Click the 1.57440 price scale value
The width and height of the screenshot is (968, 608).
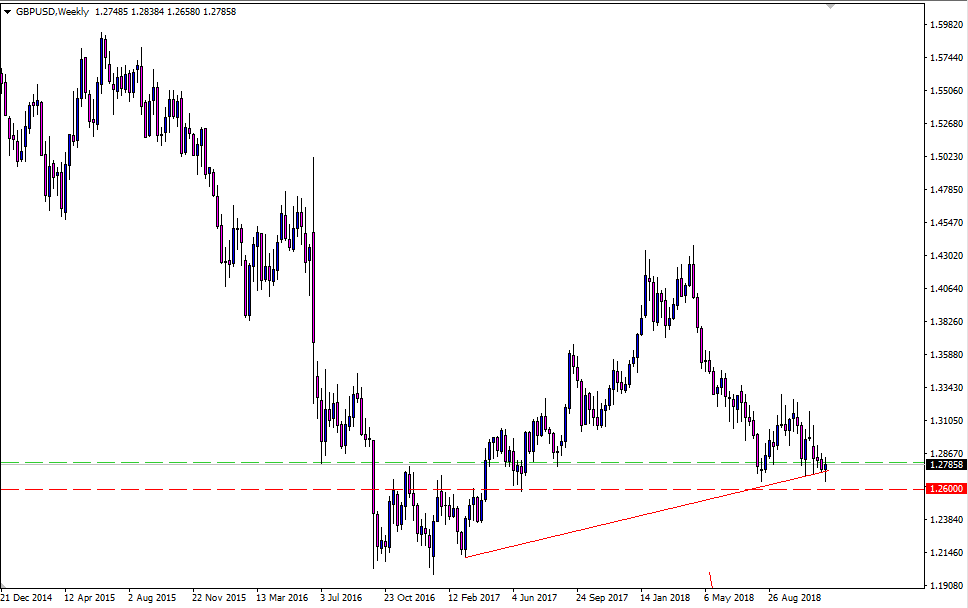point(946,57)
